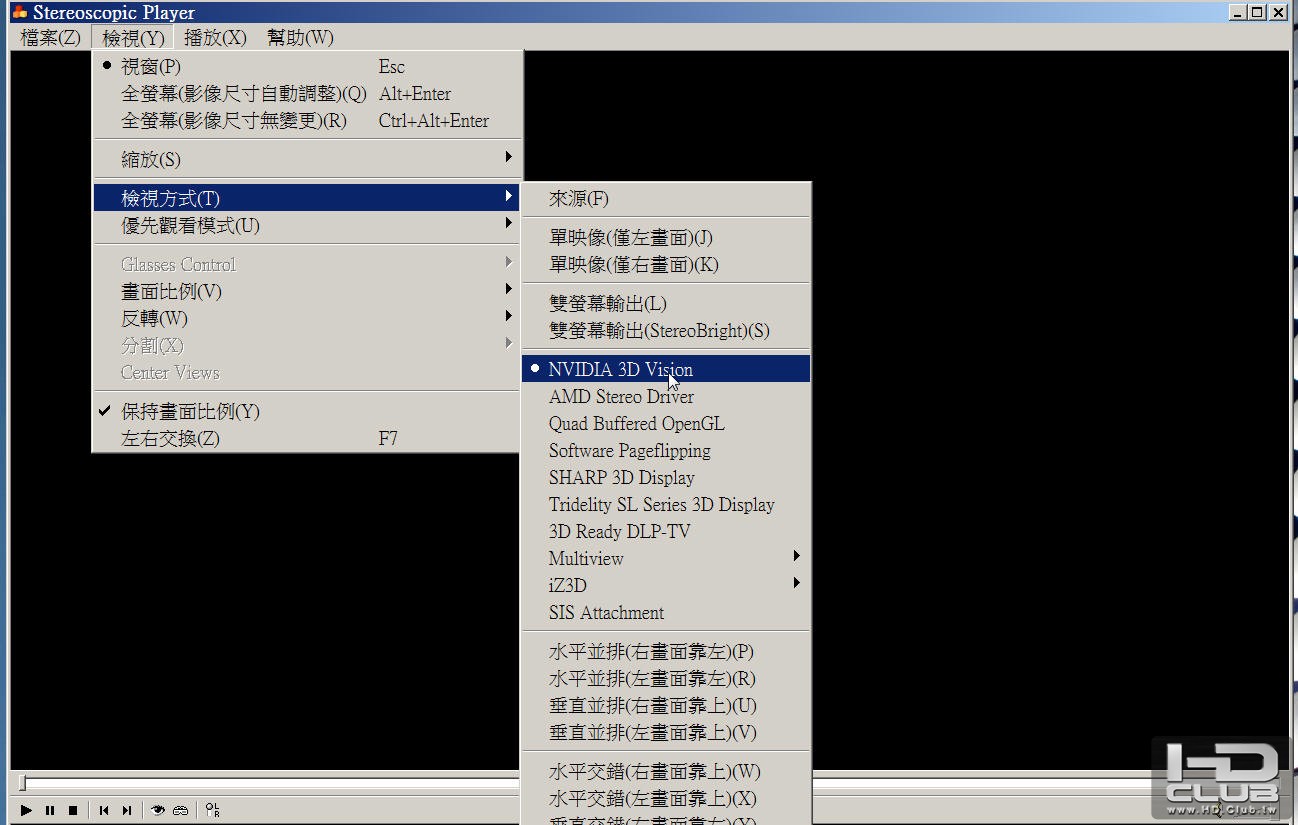Screen dimensions: 1298x825
Task: Expand the 反轉(W) flip submenu
Action: (x=307, y=318)
